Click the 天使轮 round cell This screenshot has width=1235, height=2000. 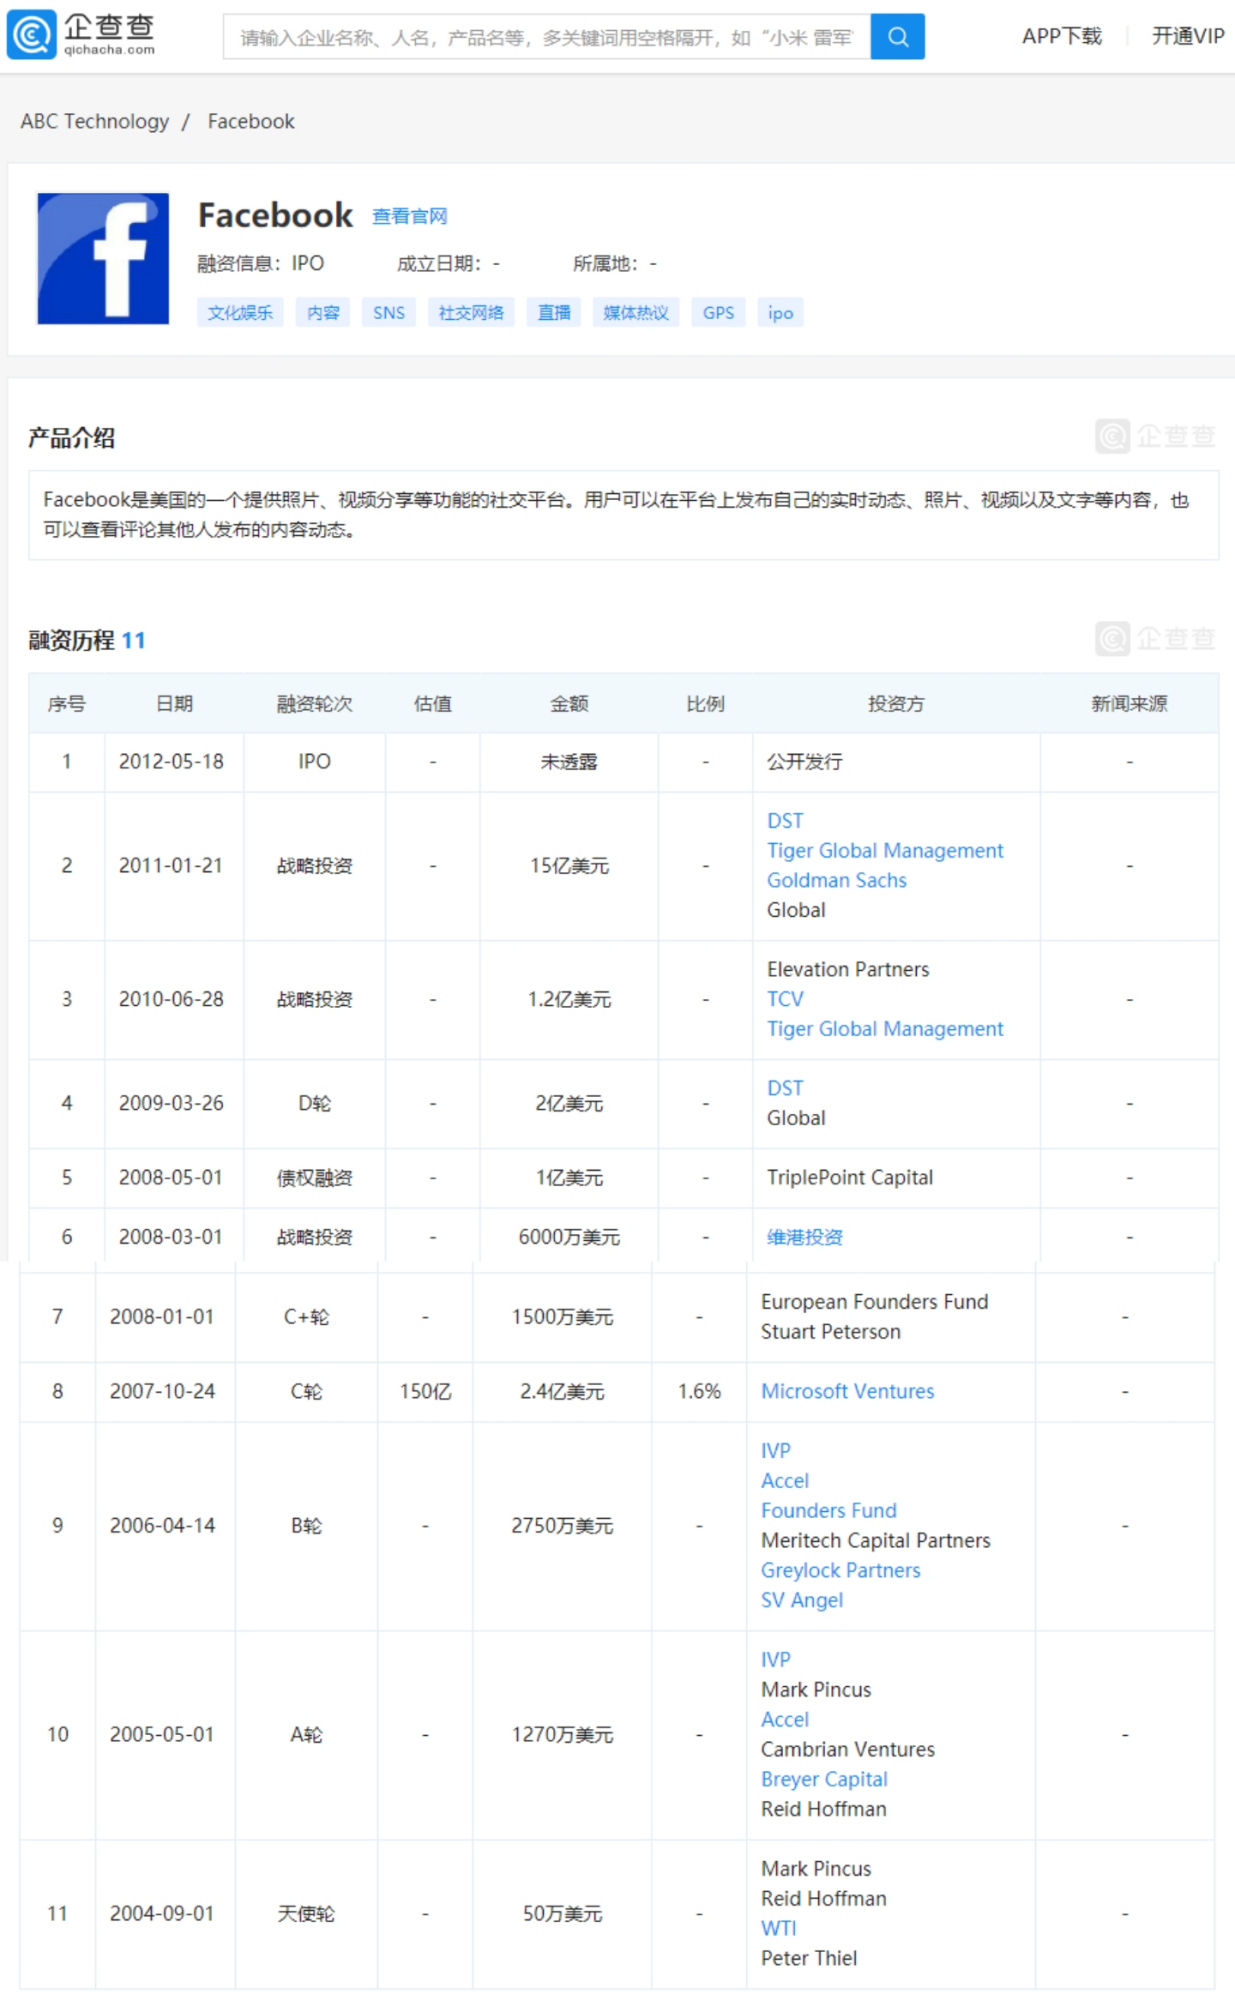[306, 1914]
